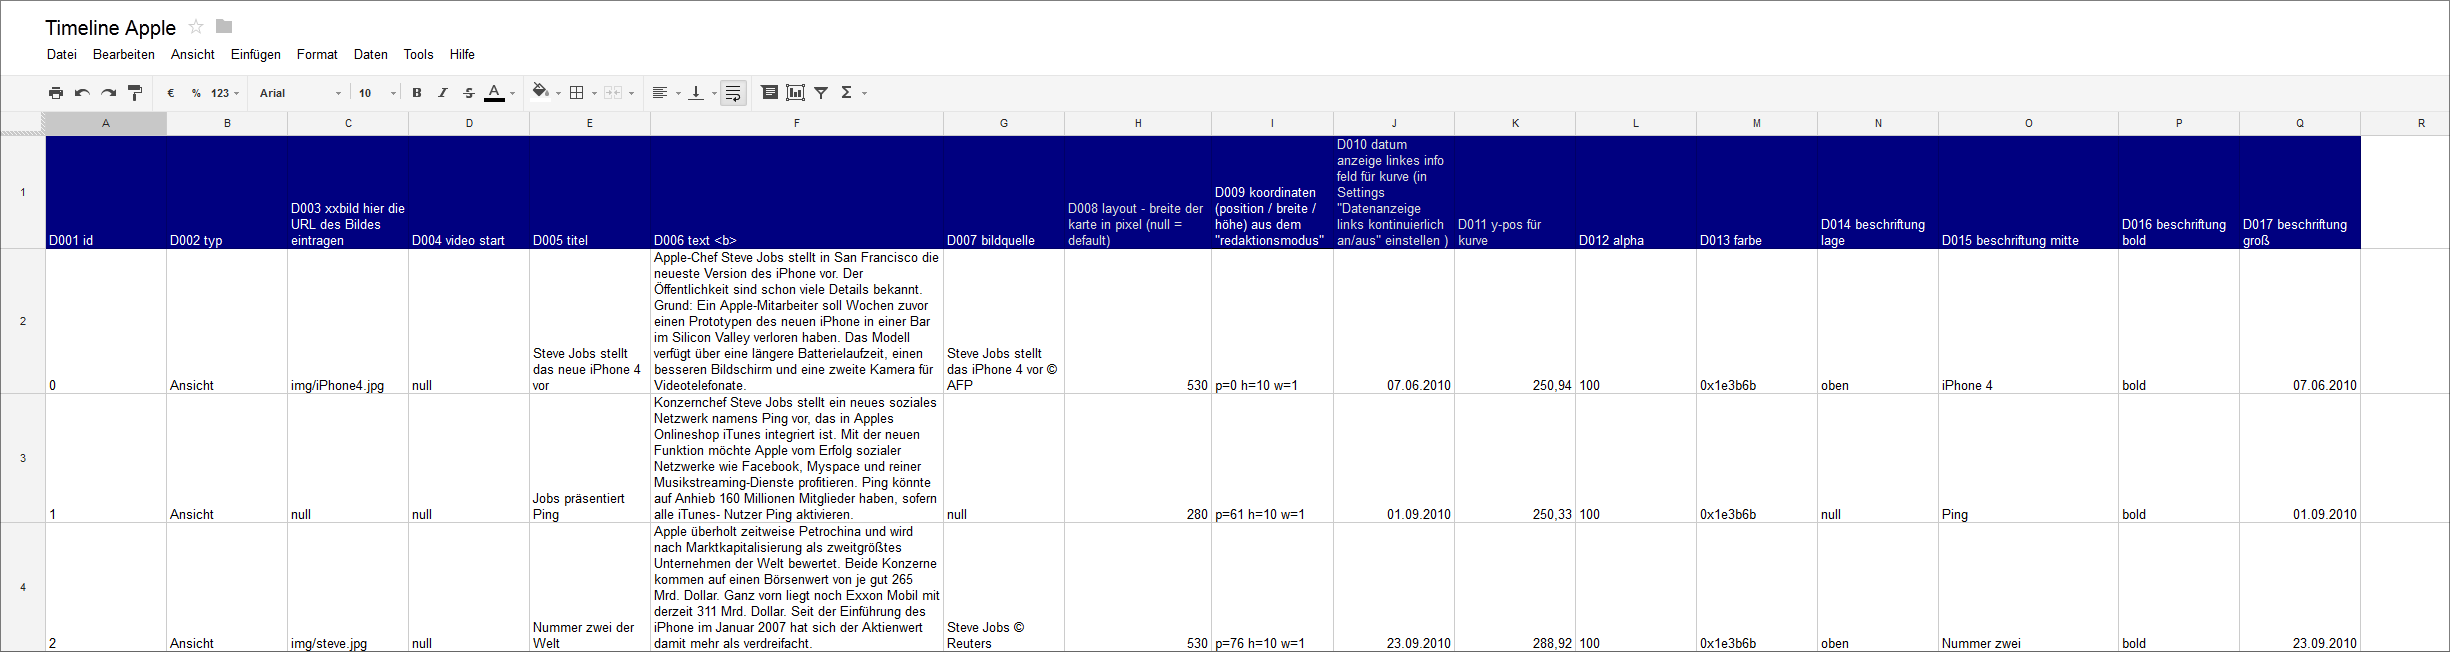Open the horizontal align dropdown arrow

tap(678, 93)
